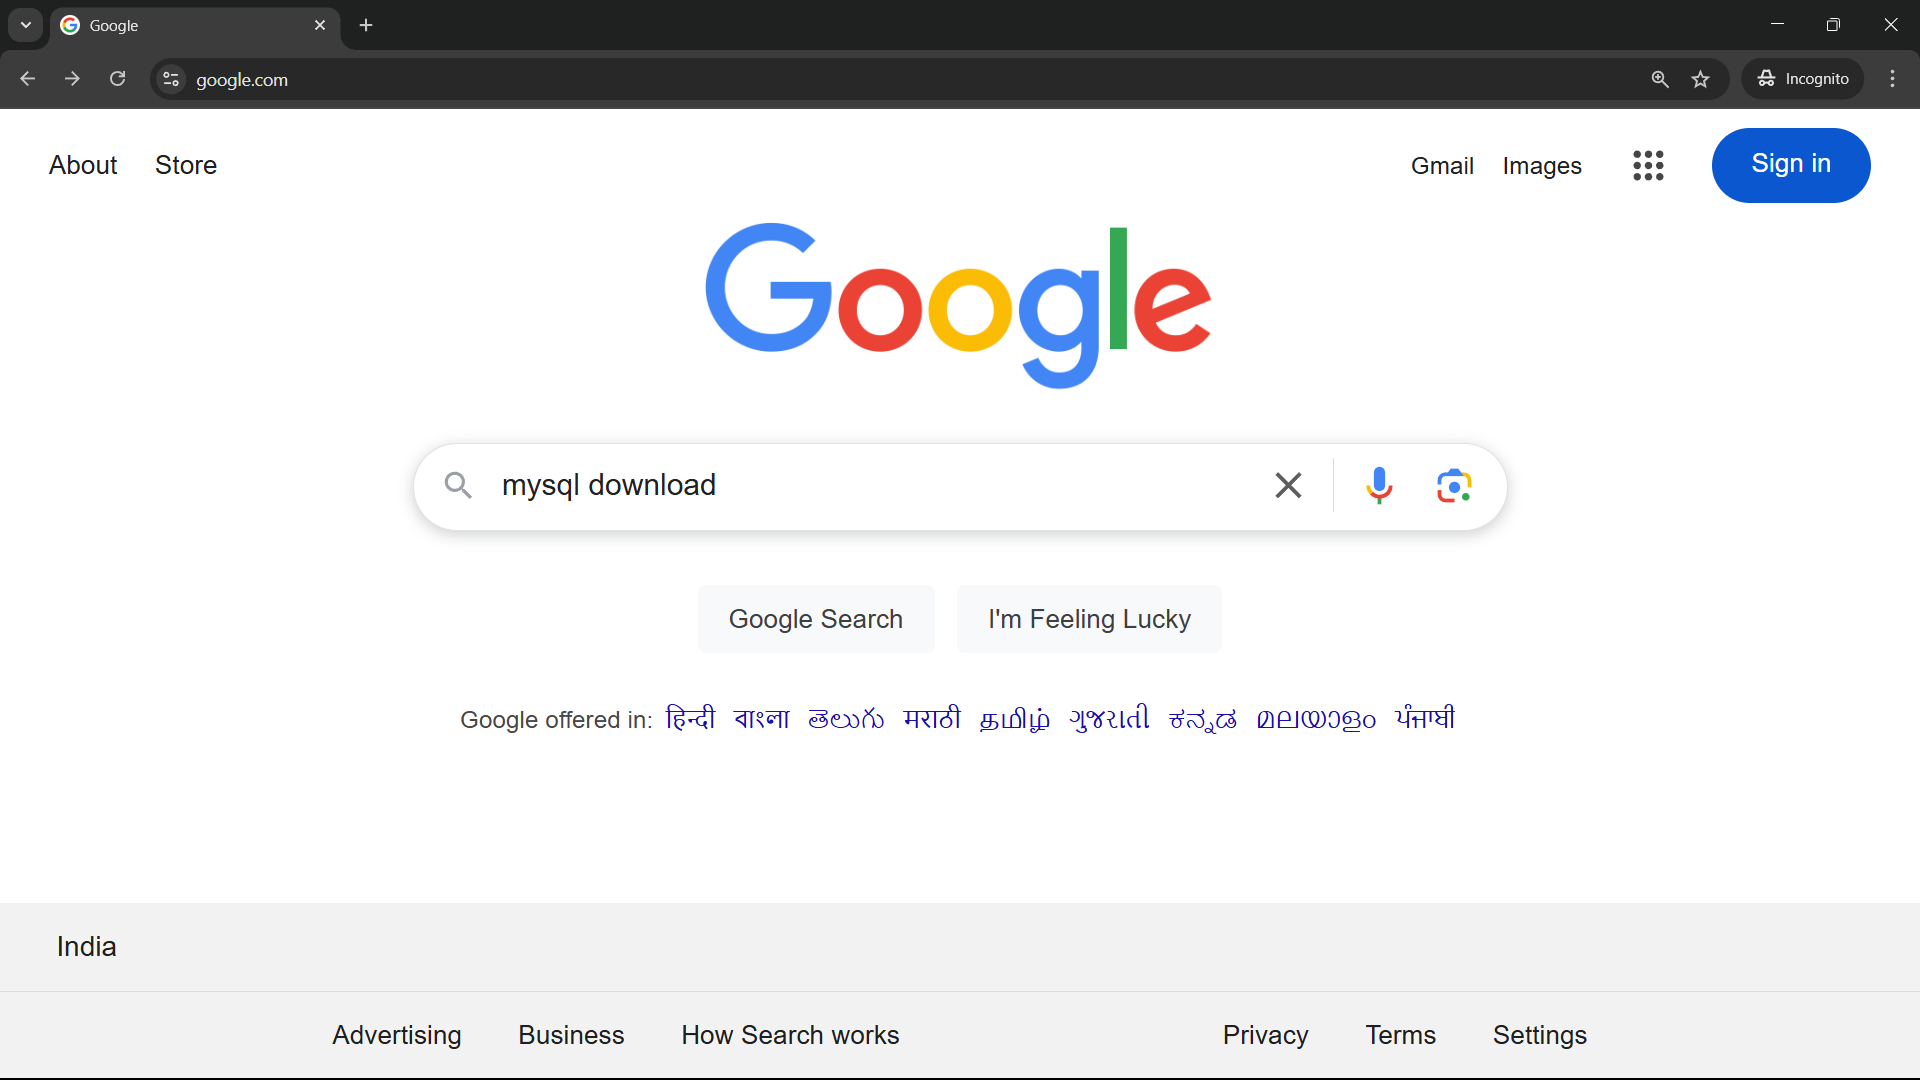Select the Google browser tab
The image size is (1920, 1080).
tap(195, 26)
